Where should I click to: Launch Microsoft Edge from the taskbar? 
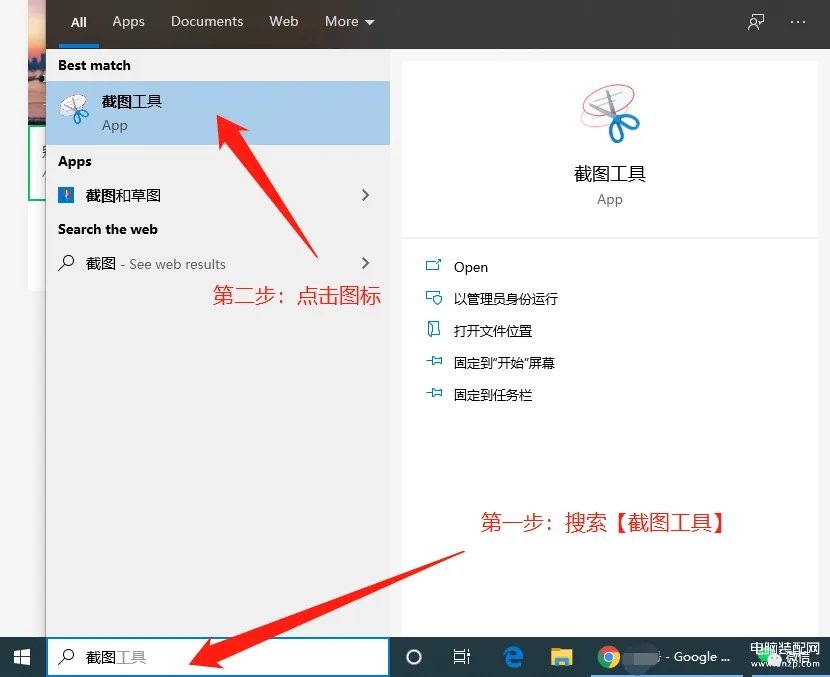click(x=512, y=657)
